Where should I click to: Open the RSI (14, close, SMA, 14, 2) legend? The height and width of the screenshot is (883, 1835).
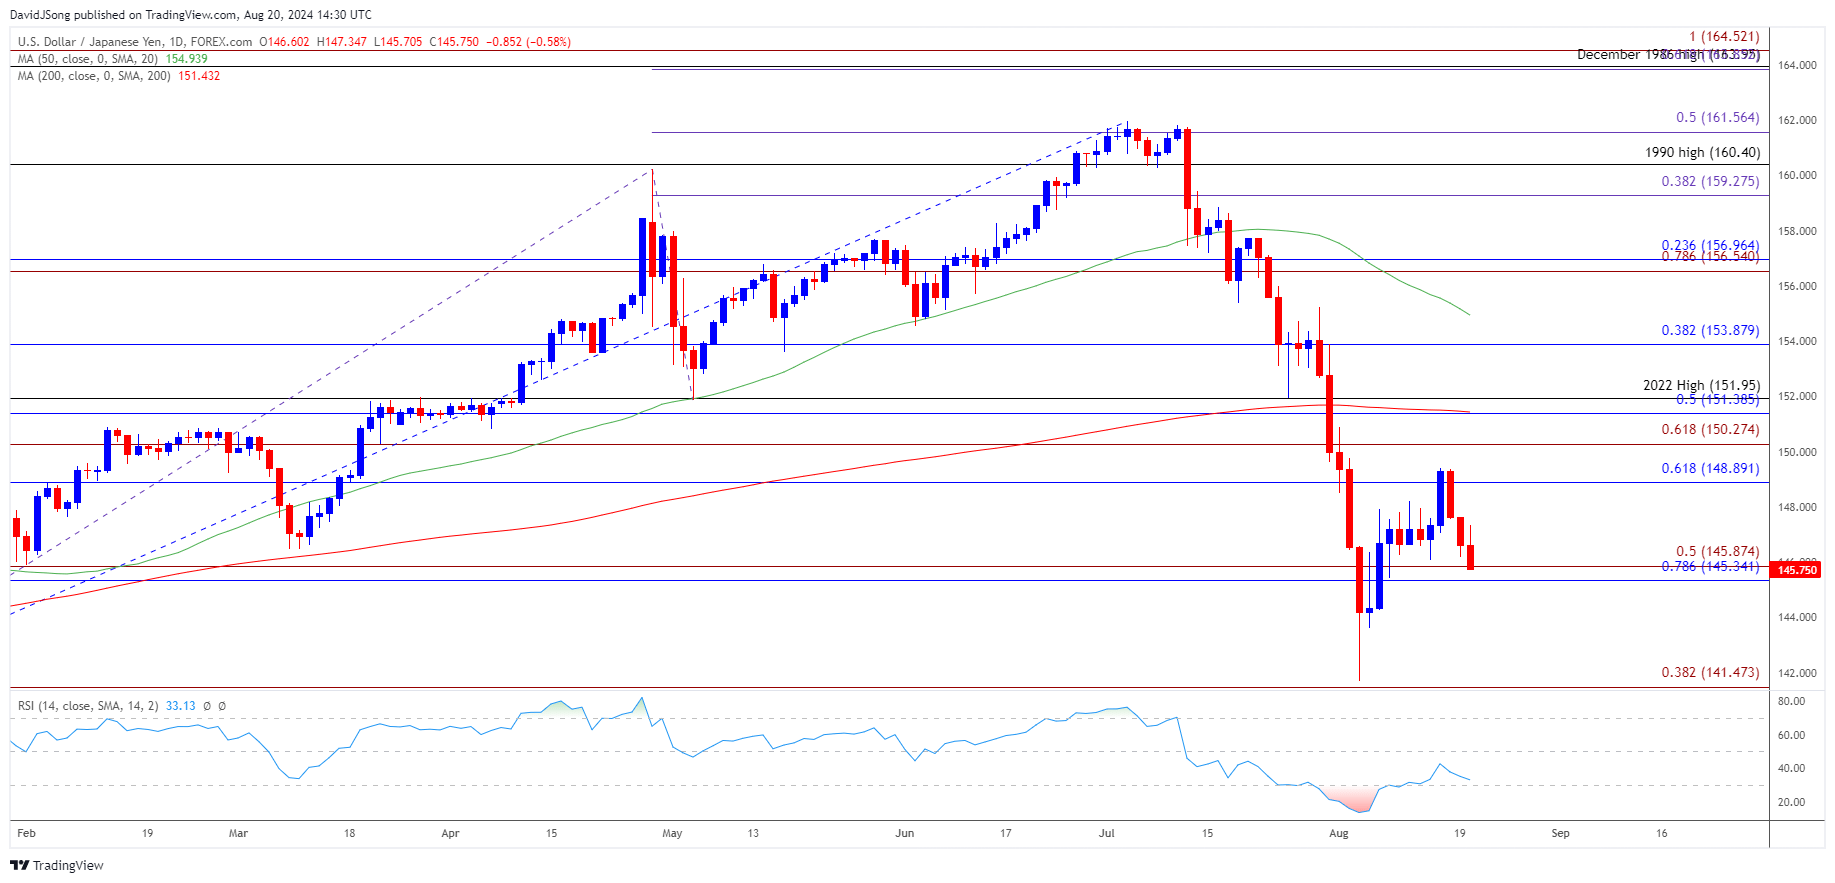pyautogui.click(x=88, y=706)
